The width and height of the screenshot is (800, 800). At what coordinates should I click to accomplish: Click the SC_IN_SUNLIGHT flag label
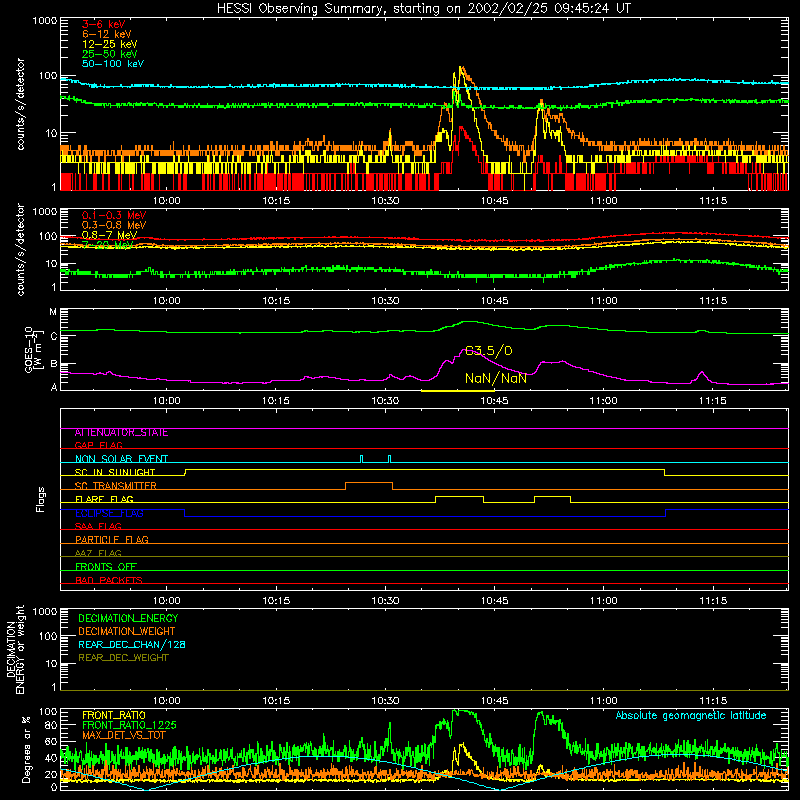[115, 472]
